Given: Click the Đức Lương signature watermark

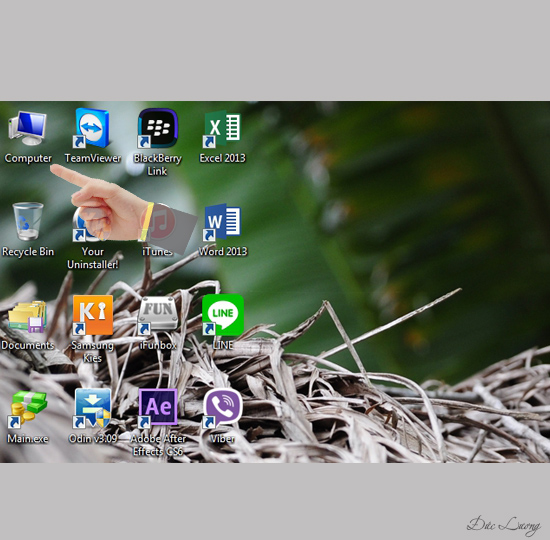Looking at the screenshot, I should click(504, 526).
